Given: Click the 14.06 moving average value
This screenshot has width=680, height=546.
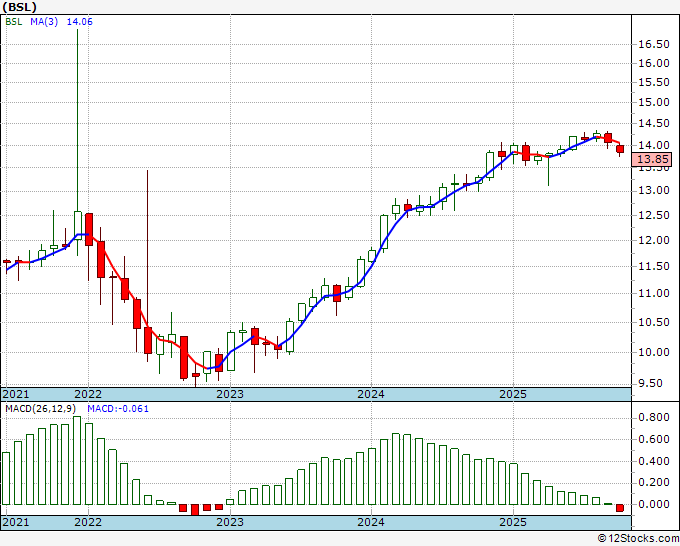Looking at the screenshot, I should pyautogui.click(x=79, y=22).
